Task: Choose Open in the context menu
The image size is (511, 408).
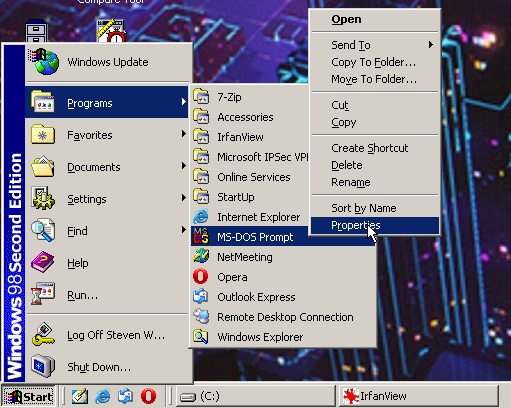Action: [375, 19]
